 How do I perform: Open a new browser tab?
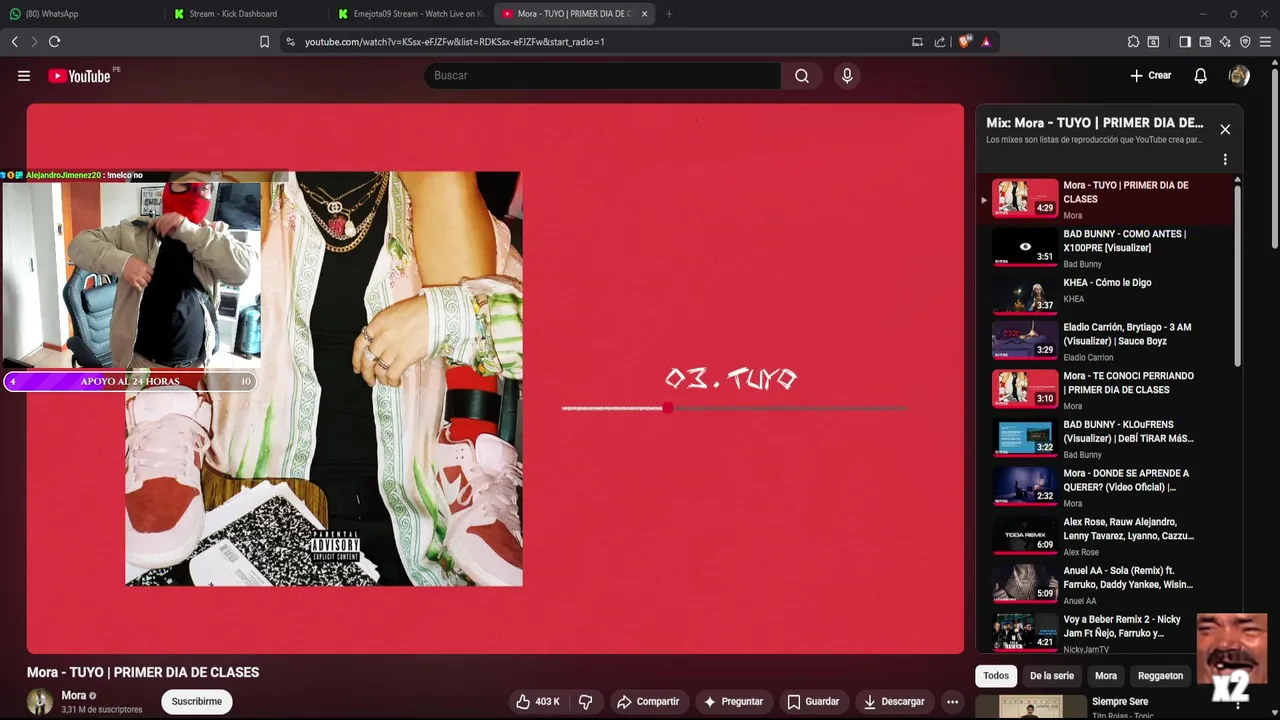point(669,14)
